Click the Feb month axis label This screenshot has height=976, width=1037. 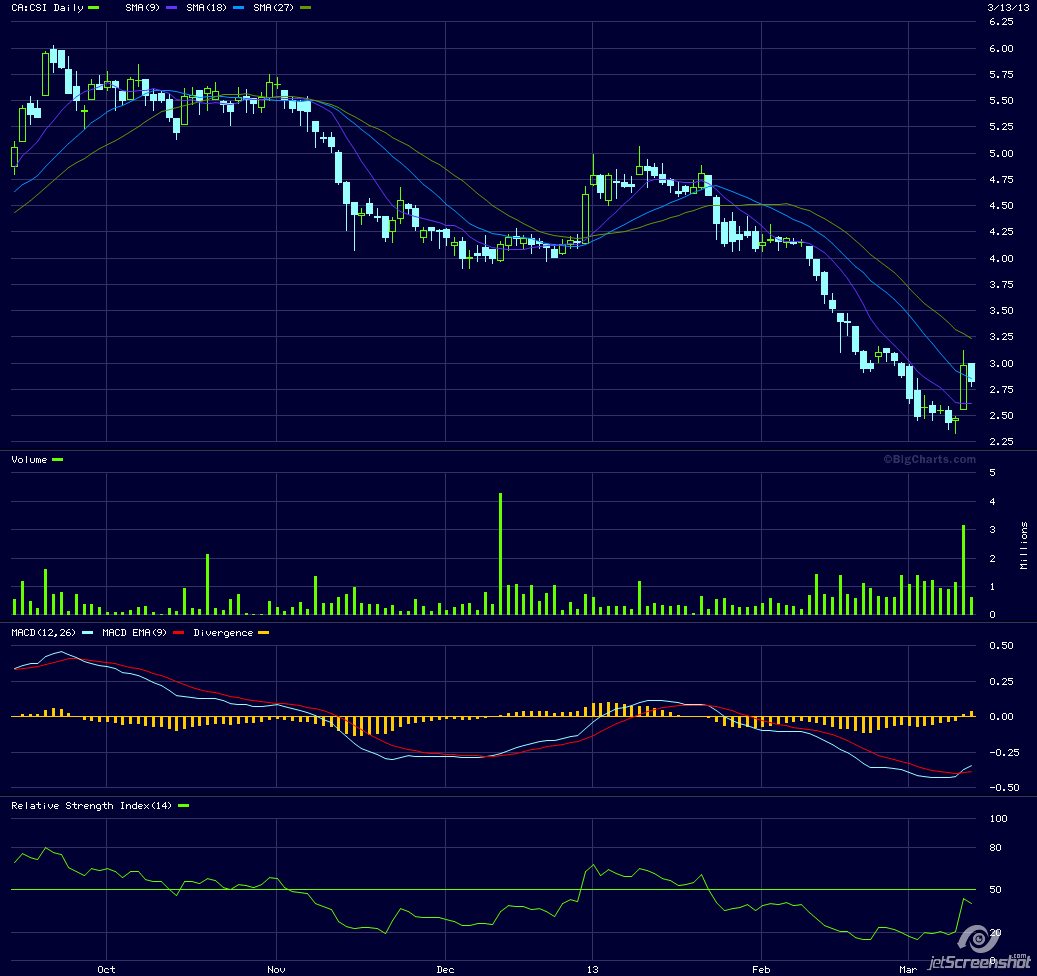(761, 969)
